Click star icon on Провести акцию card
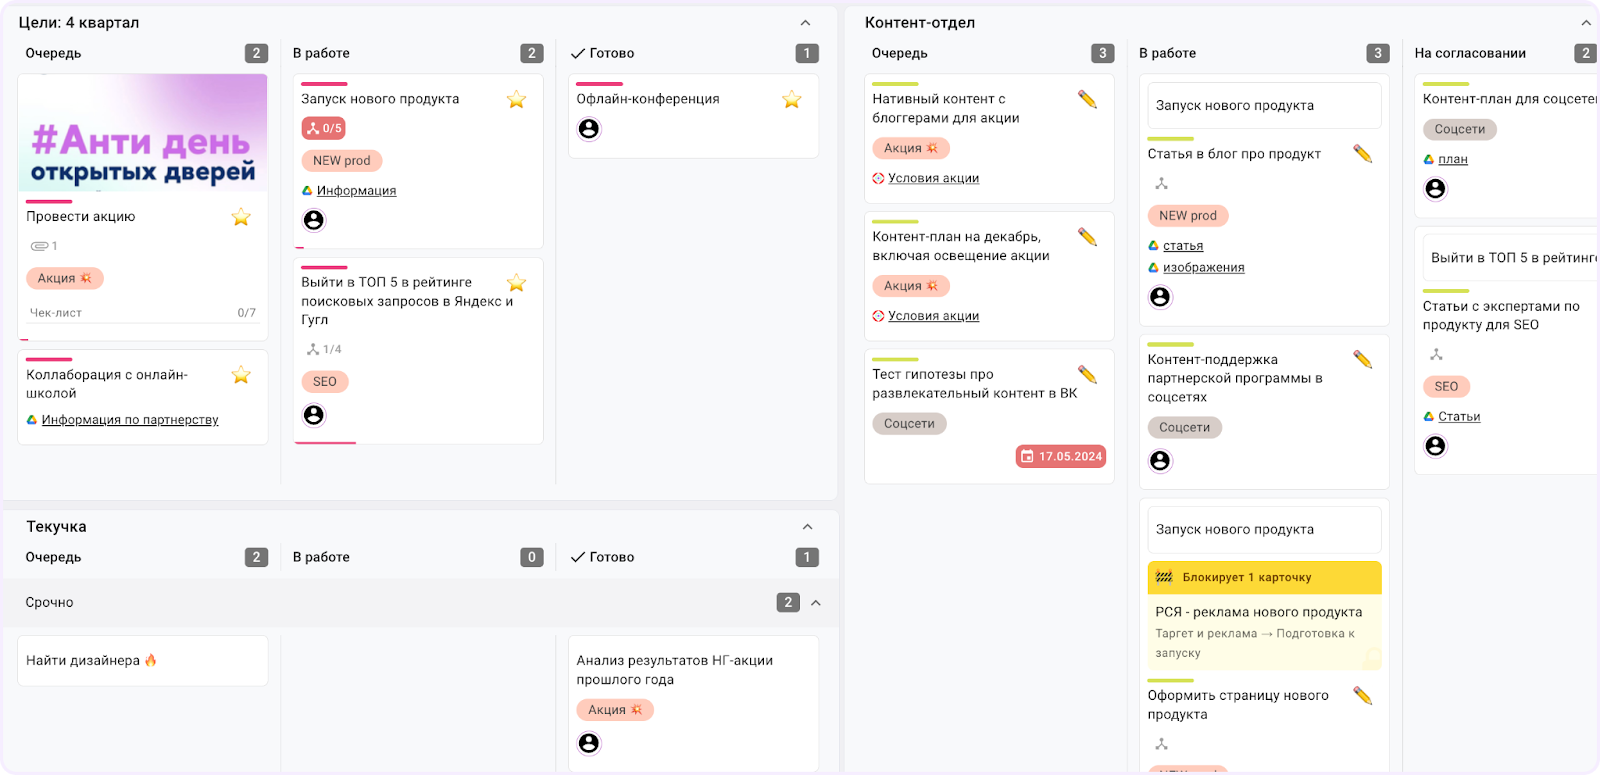 click(241, 217)
